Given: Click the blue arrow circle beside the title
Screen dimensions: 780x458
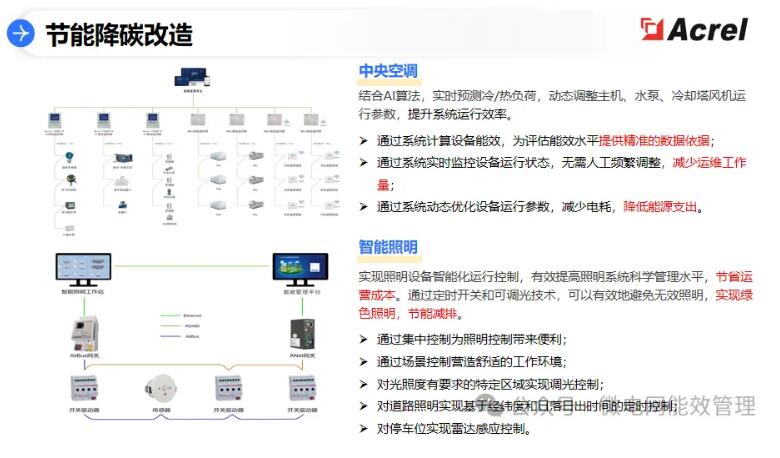Looking at the screenshot, I should 21,34.
